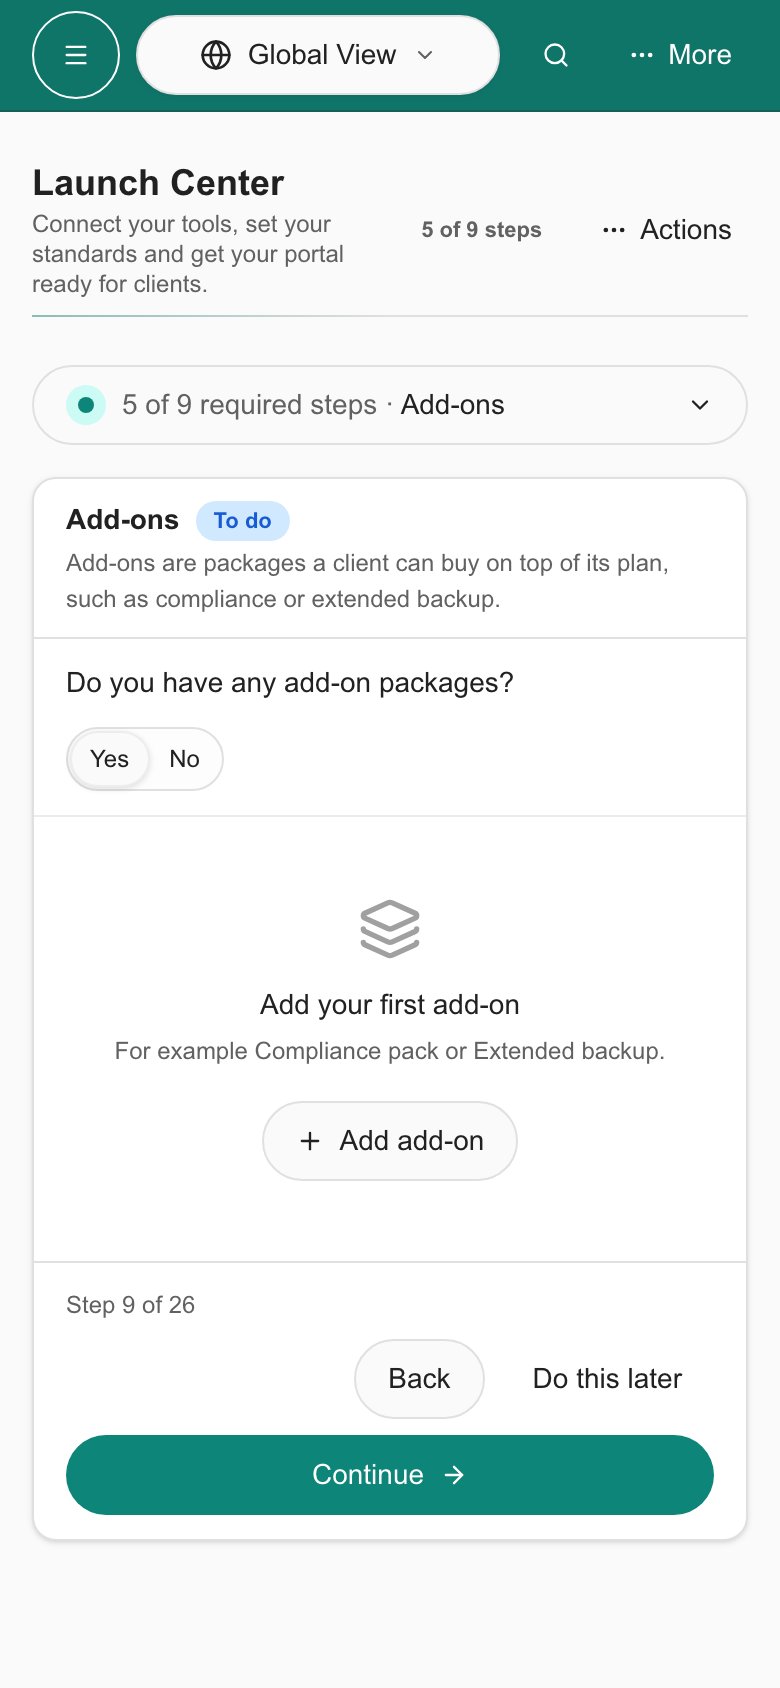Image resolution: width=780 pixels, height=1688 pixels.
Task: Click the To do status badge
Action: 243,521
